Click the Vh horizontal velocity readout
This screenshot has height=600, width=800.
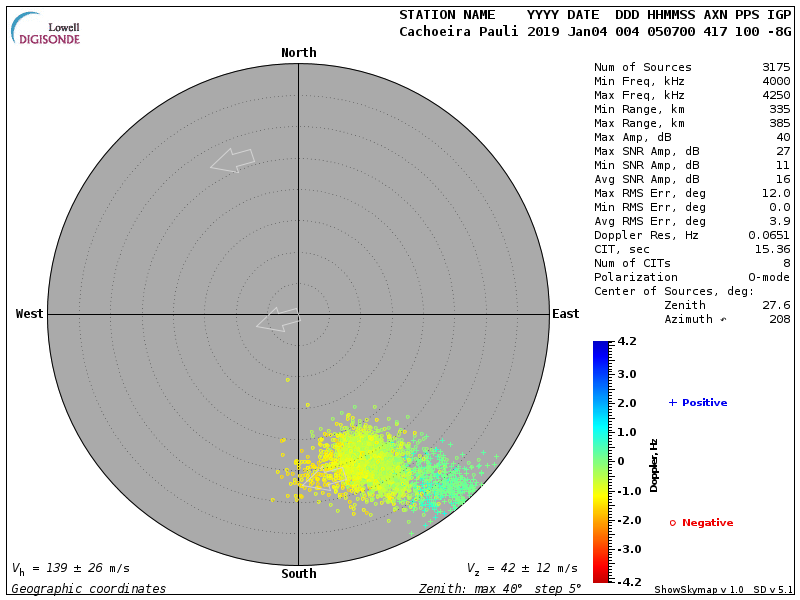coord(70,568)
